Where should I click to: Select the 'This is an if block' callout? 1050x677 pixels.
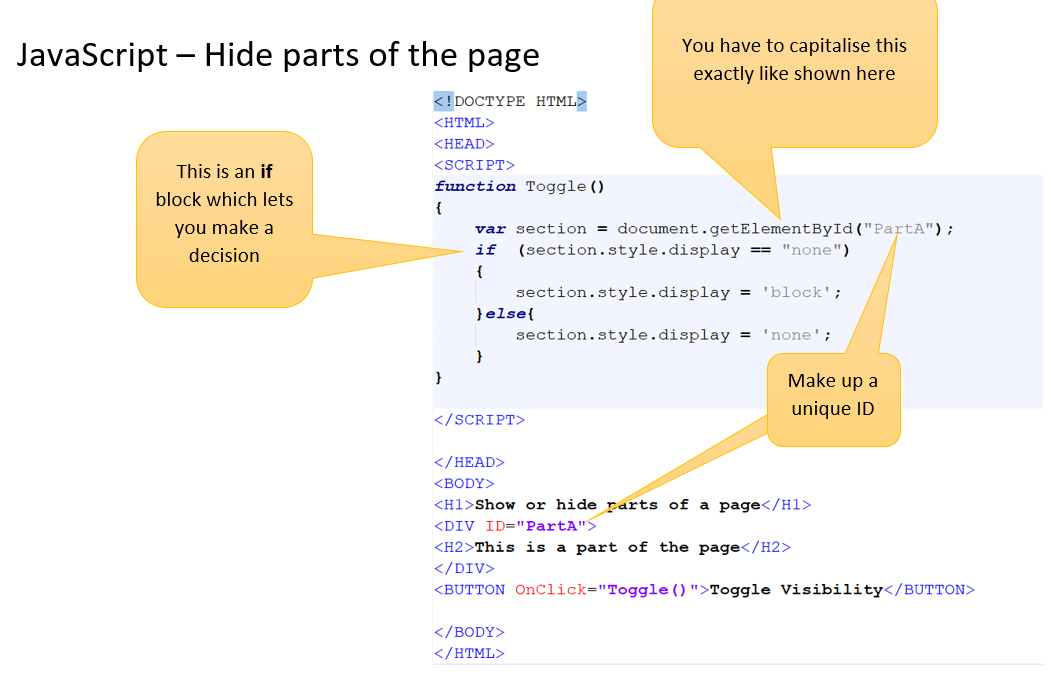(x=224, y=214)
